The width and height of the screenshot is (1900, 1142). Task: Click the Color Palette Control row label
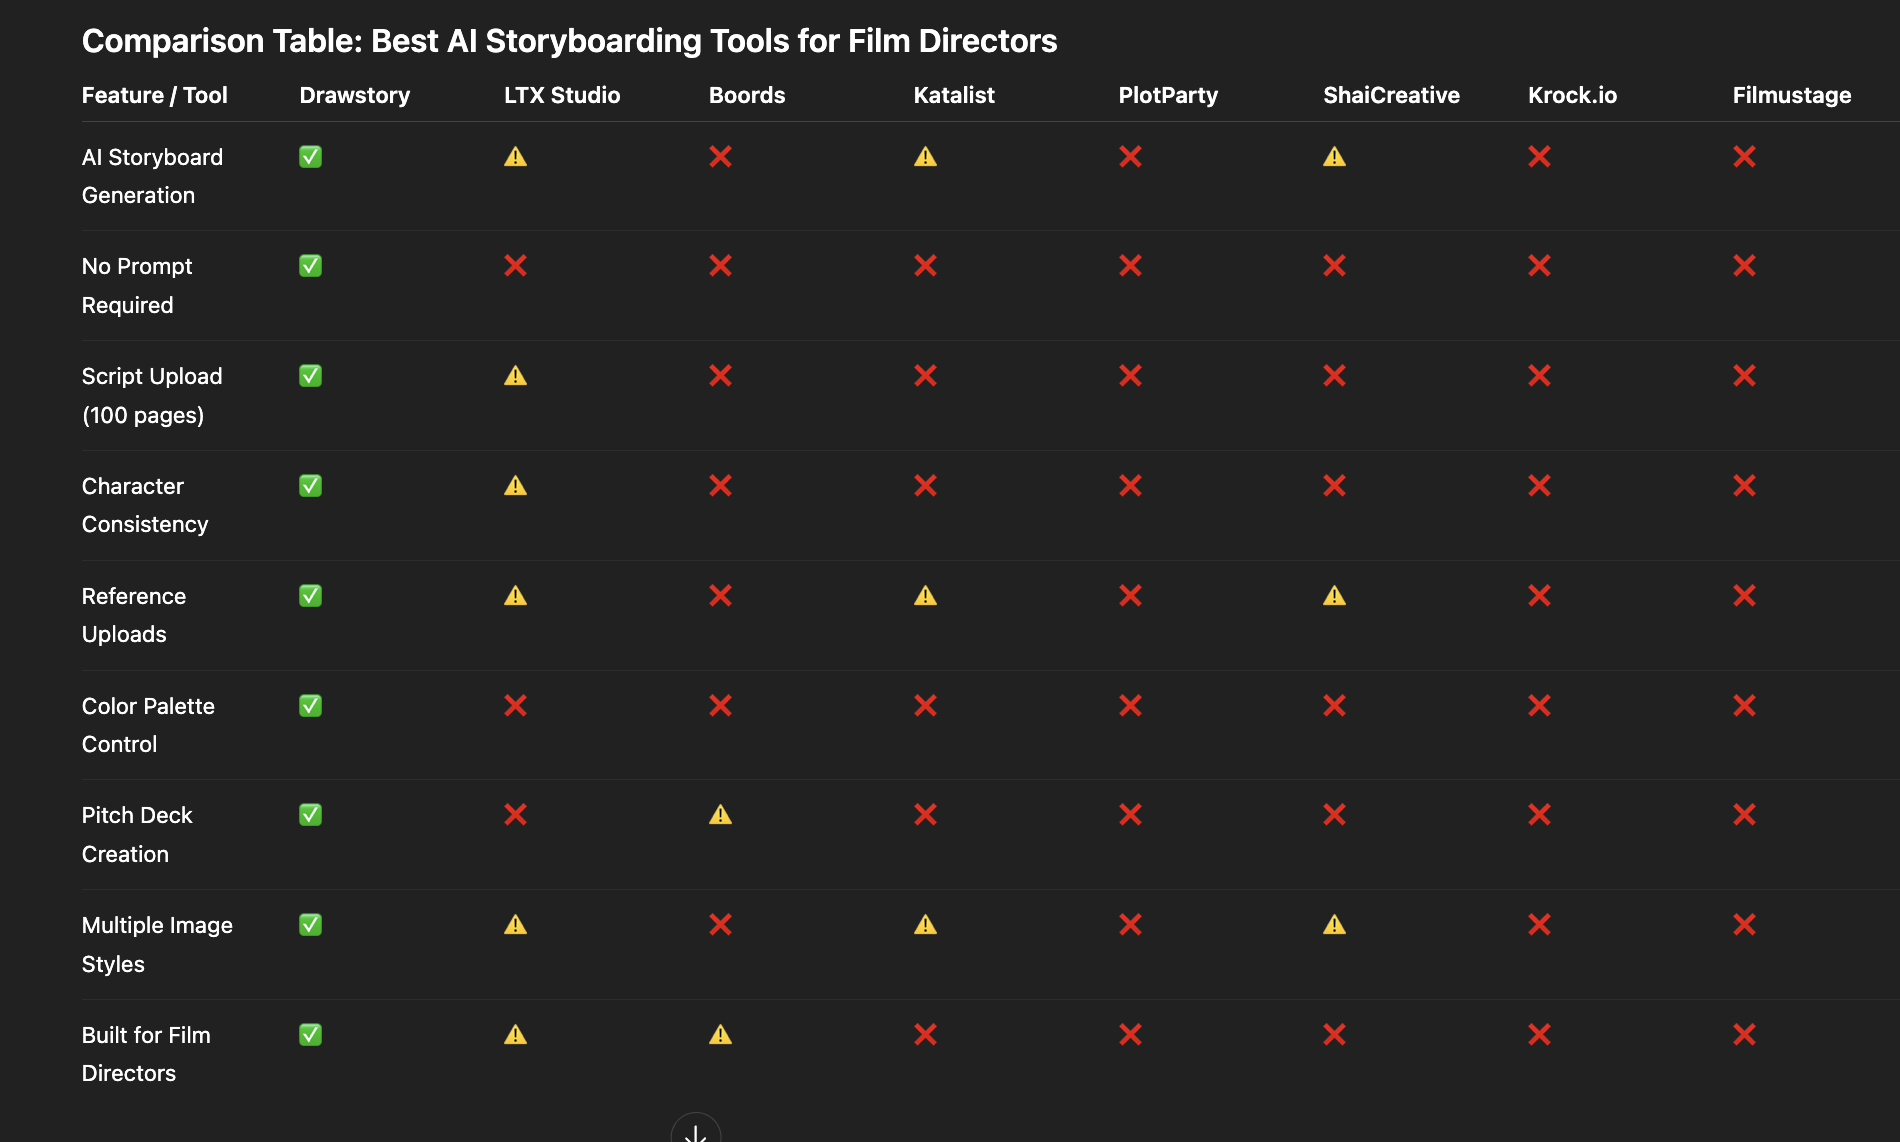(x=148, y=725)
